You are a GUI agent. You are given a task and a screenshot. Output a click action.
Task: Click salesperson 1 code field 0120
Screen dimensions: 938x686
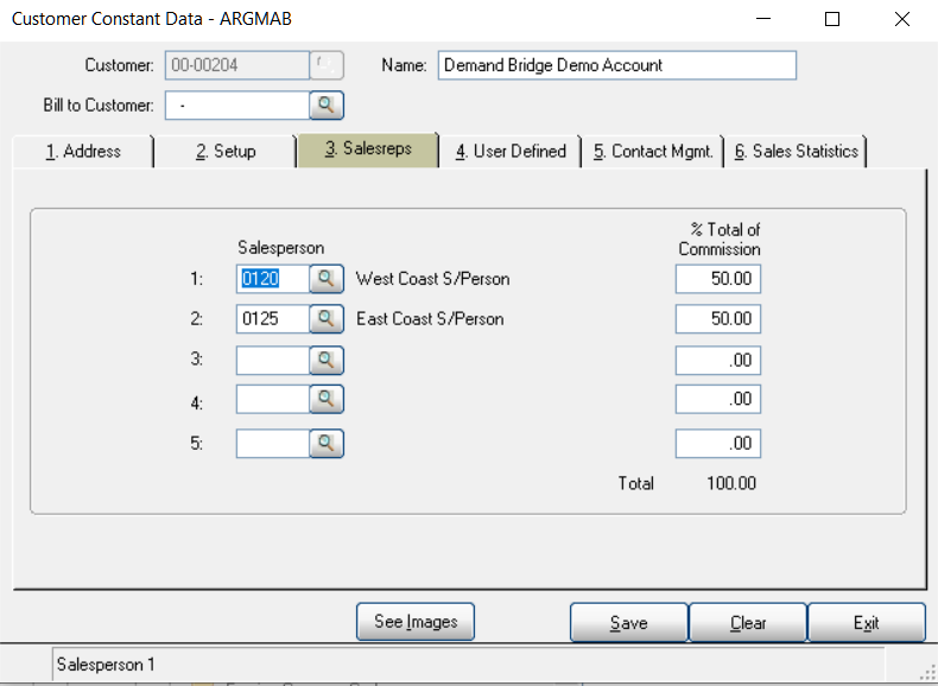pyautogui.click(x=273, y=279)
